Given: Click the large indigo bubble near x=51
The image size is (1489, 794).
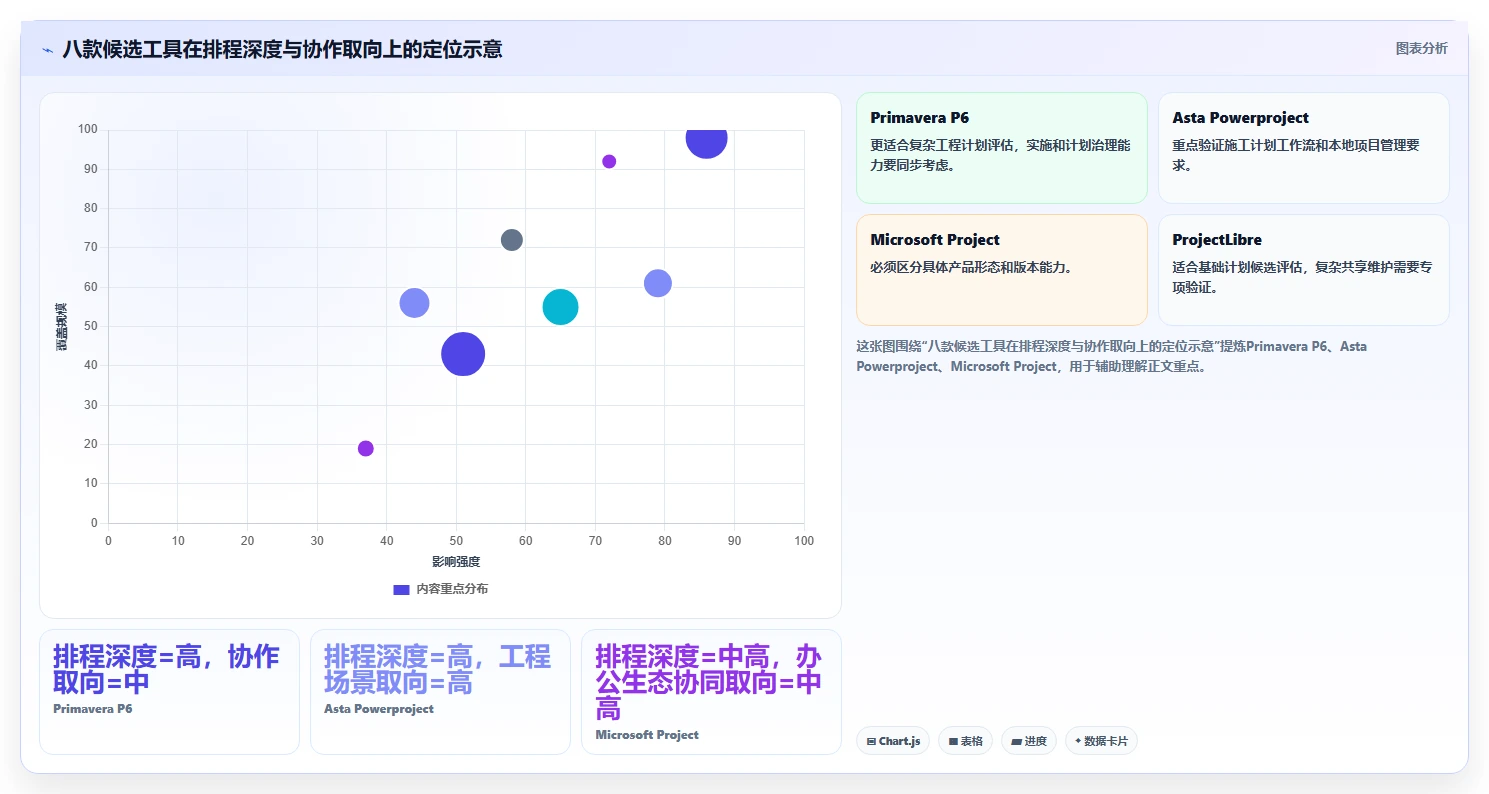Looking at the screenshot, I should (x=463, y=354).
